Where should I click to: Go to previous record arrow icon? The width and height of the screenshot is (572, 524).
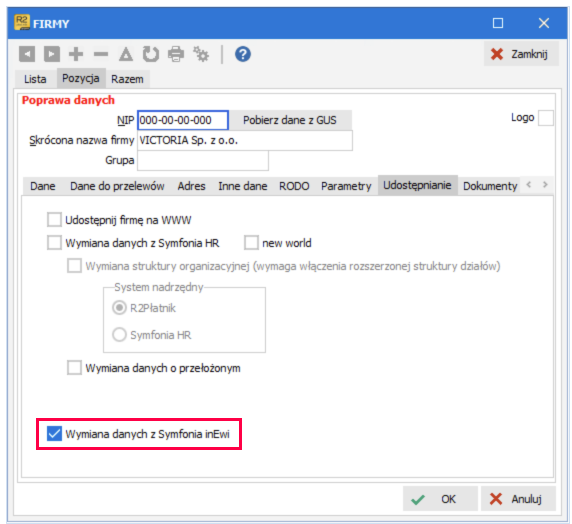click(x=27, y=54)
